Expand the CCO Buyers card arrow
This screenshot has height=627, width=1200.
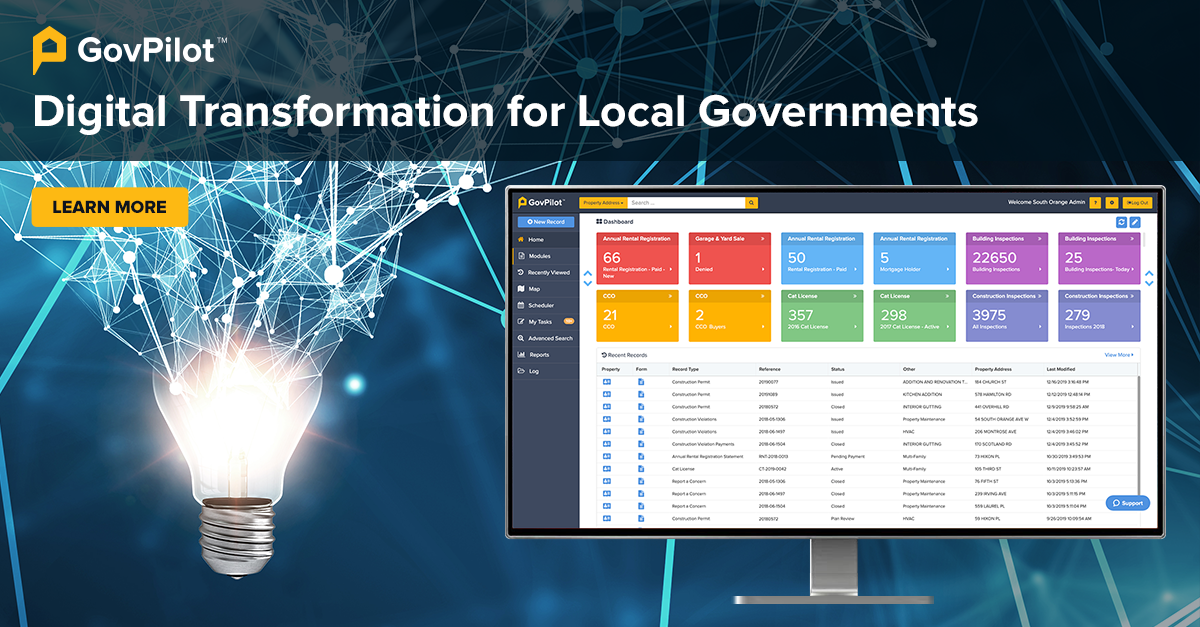pos(762,326)
